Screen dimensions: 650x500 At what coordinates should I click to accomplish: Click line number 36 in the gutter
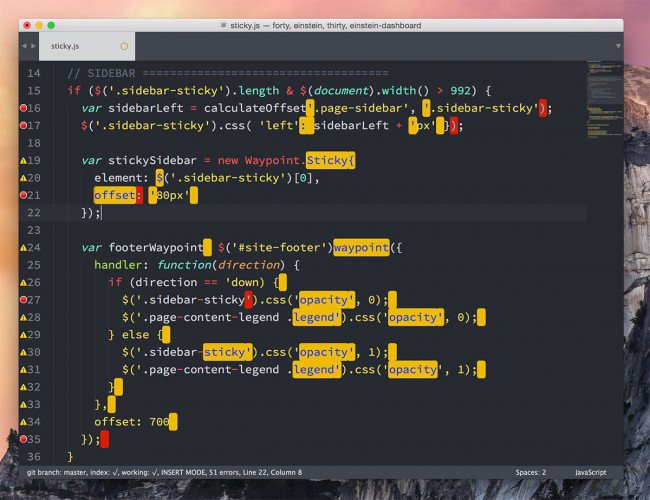(34, 456)
